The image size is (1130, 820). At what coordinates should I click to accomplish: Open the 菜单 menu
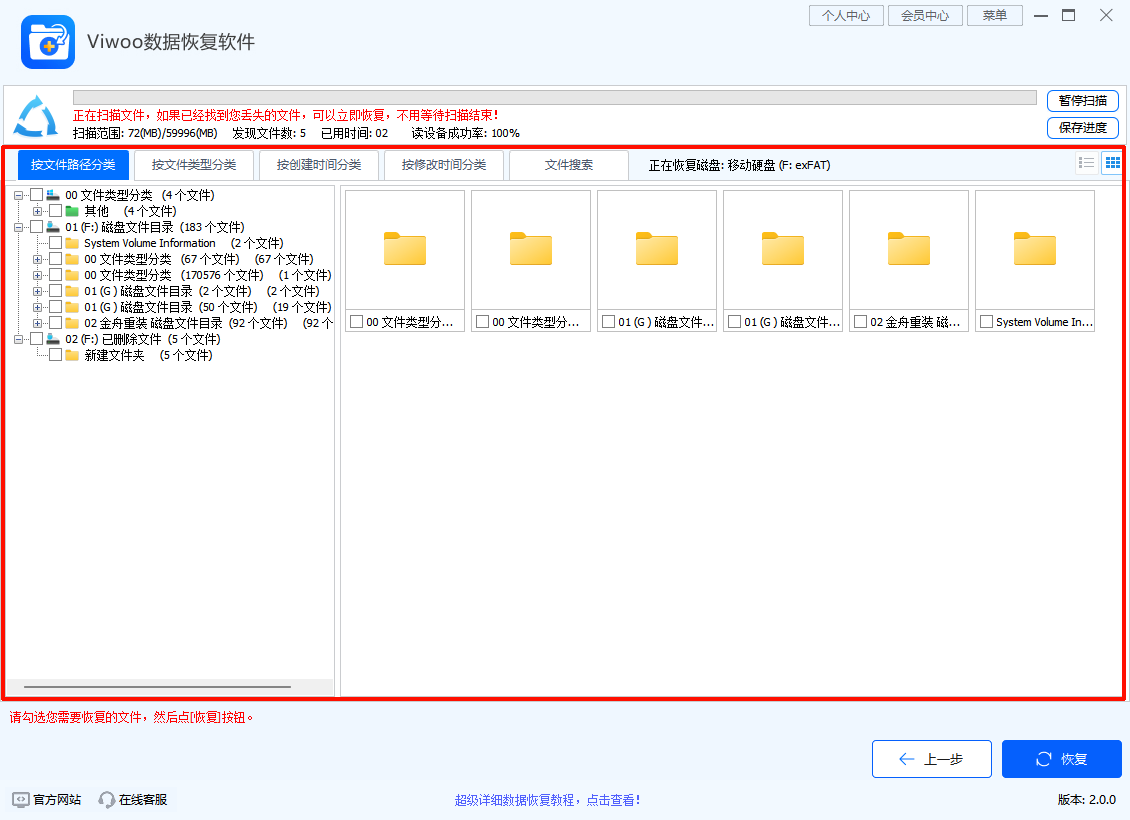click(x=994, y=15)
